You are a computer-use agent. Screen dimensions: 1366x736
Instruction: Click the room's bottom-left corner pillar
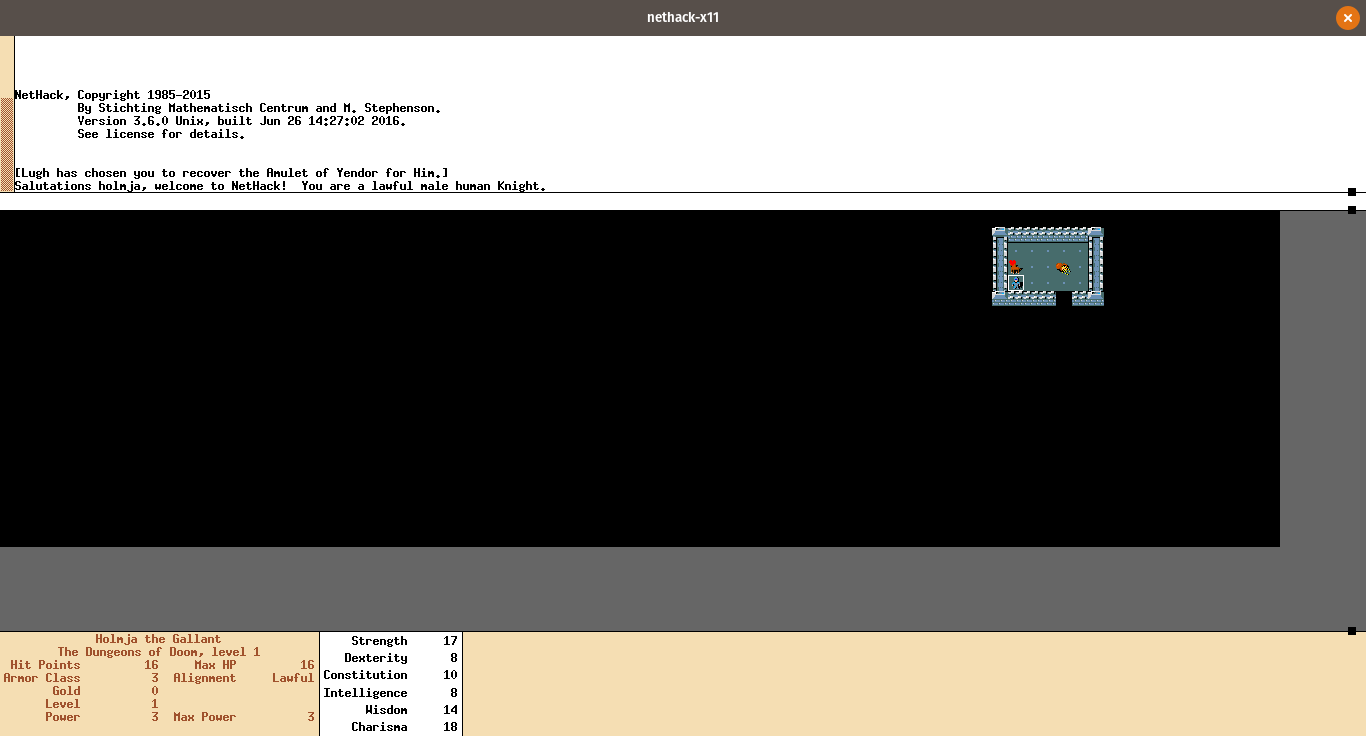(x=1000, y=298)
